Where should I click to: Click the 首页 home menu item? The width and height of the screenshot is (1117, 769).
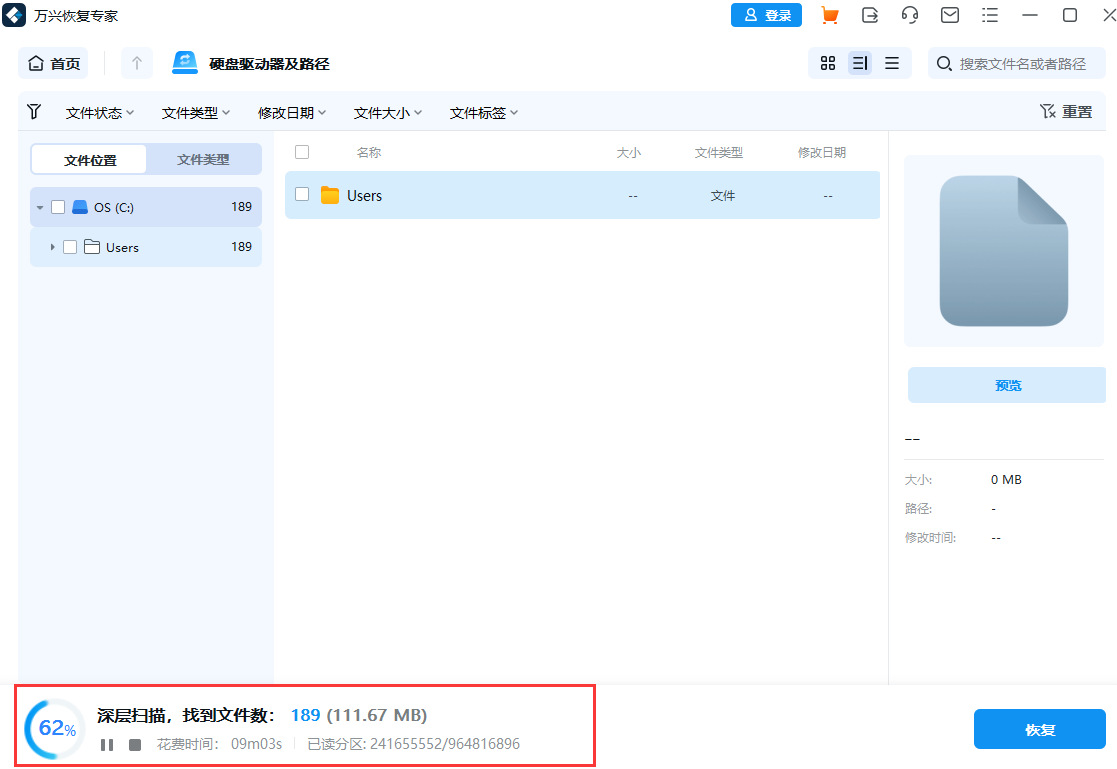point(52,62)
